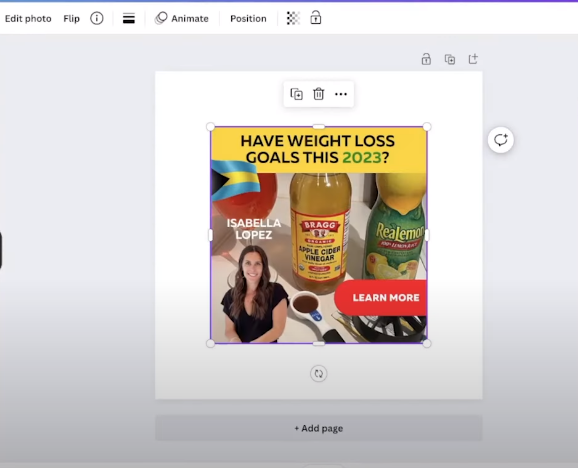Open the Flip options
Viewport: 578px width, 468px height.
click(71, 18)
